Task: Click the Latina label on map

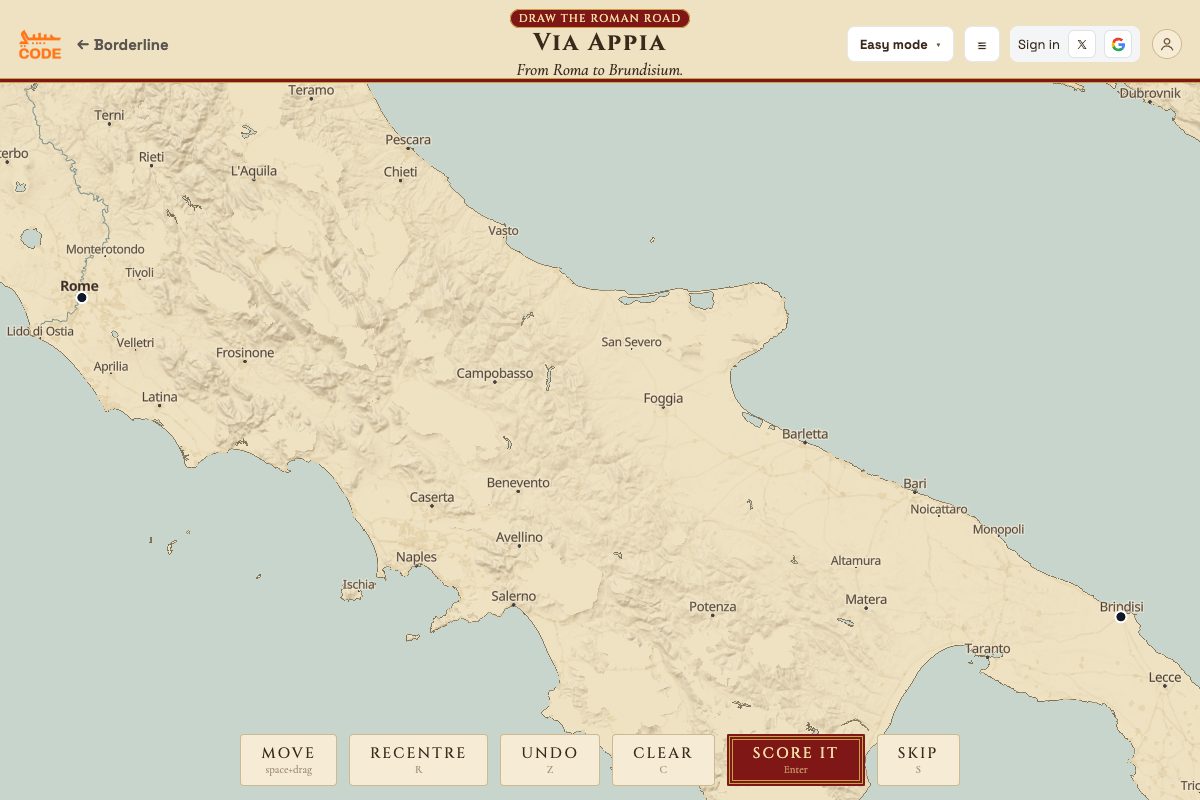Action: [159, 397]
